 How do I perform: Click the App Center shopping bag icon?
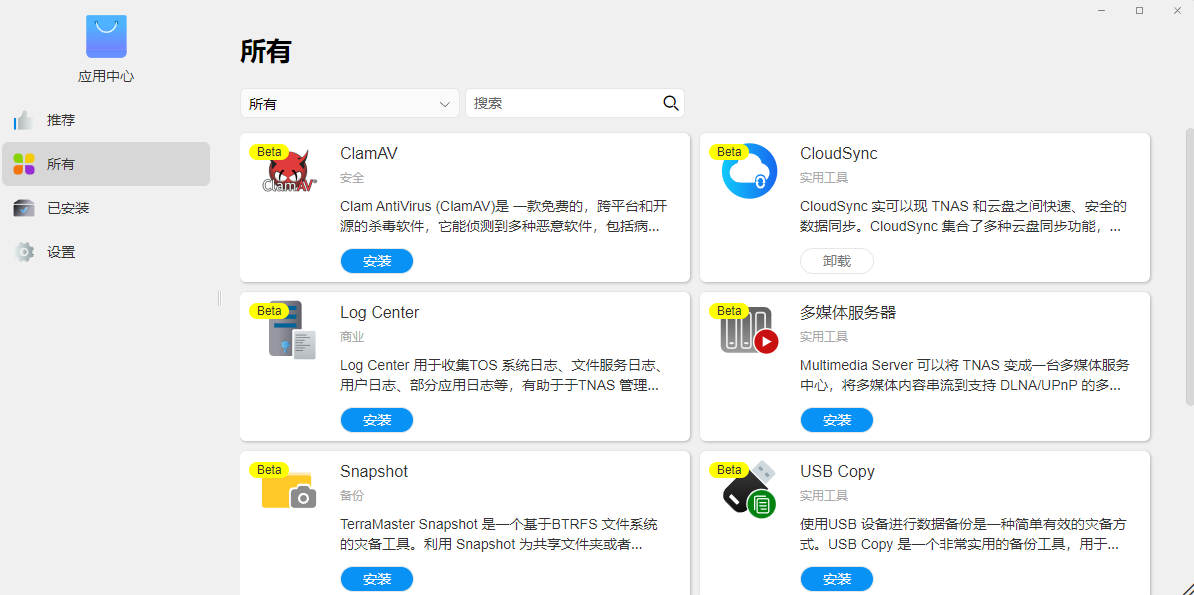[x=106, y=37]
